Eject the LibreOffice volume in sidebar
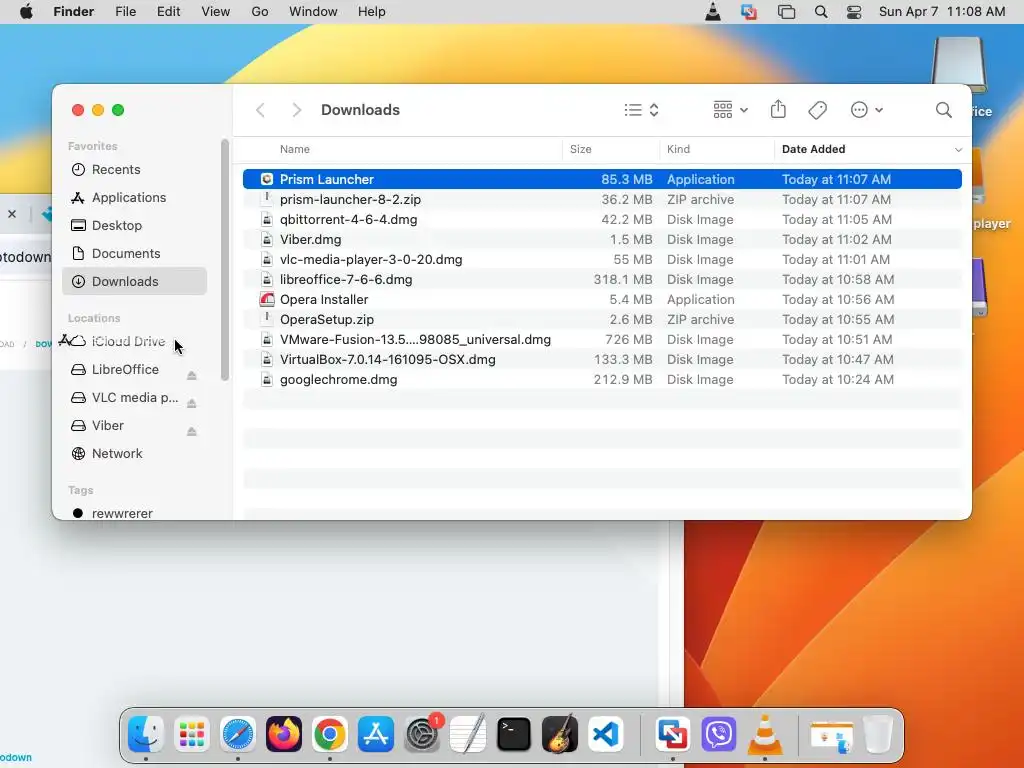This screenshot has height=768, width=1024. point(191,375)
